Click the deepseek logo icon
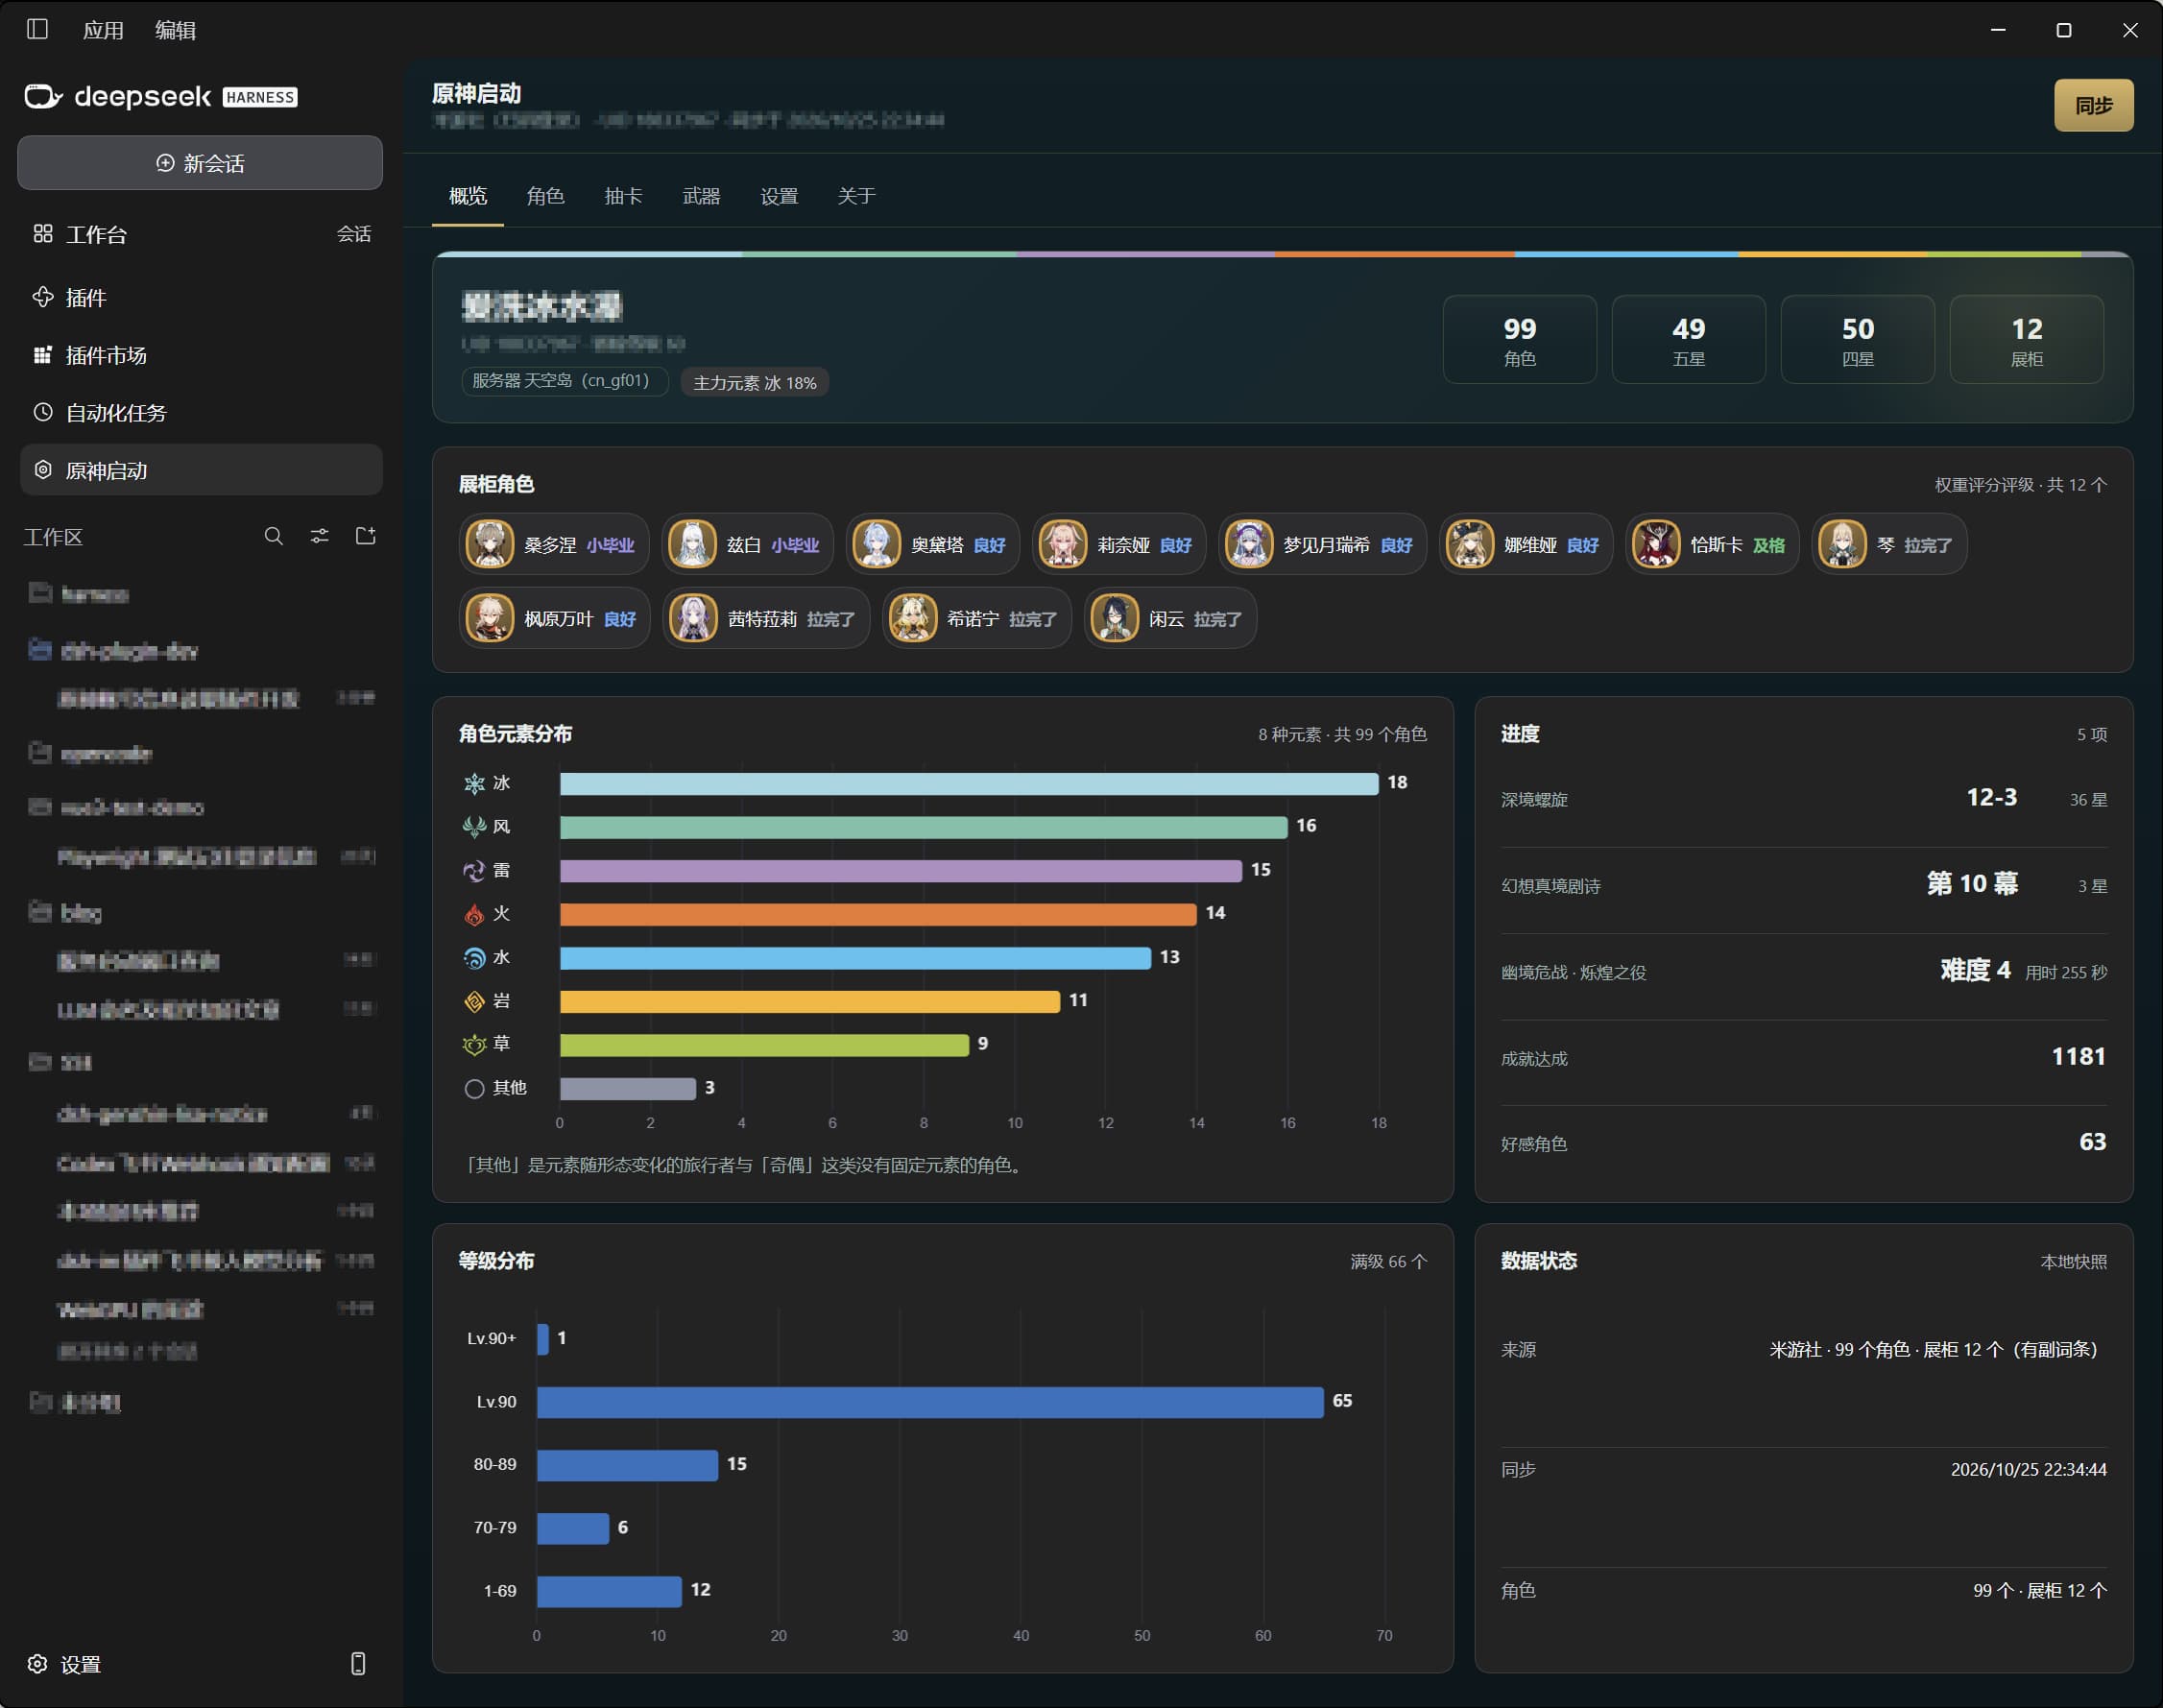 43,96
